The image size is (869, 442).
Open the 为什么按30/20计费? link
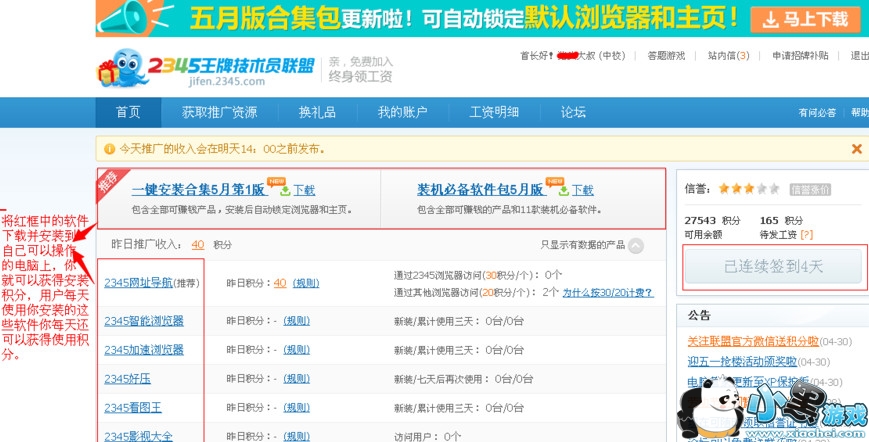607,293
